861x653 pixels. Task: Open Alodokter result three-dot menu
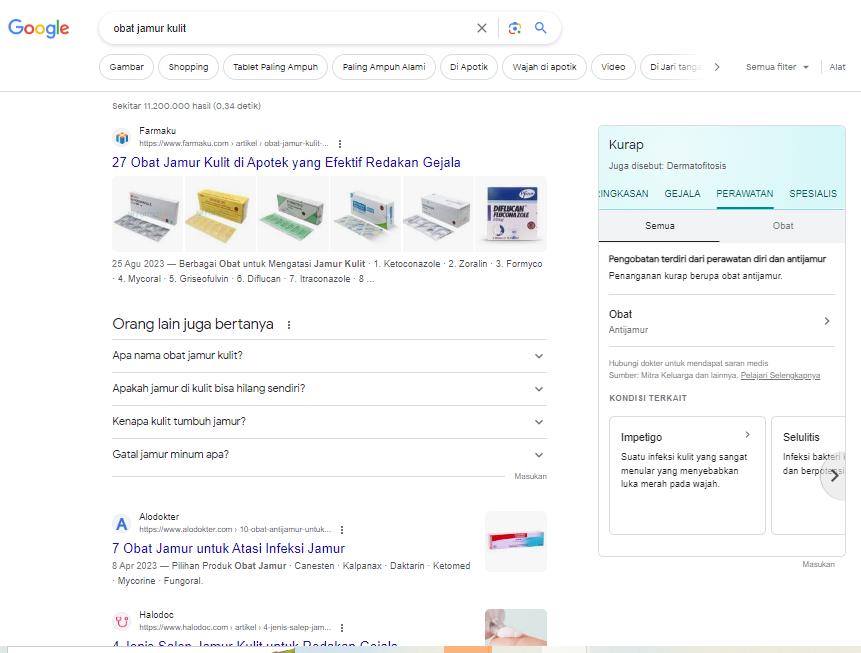pos(342,530)
